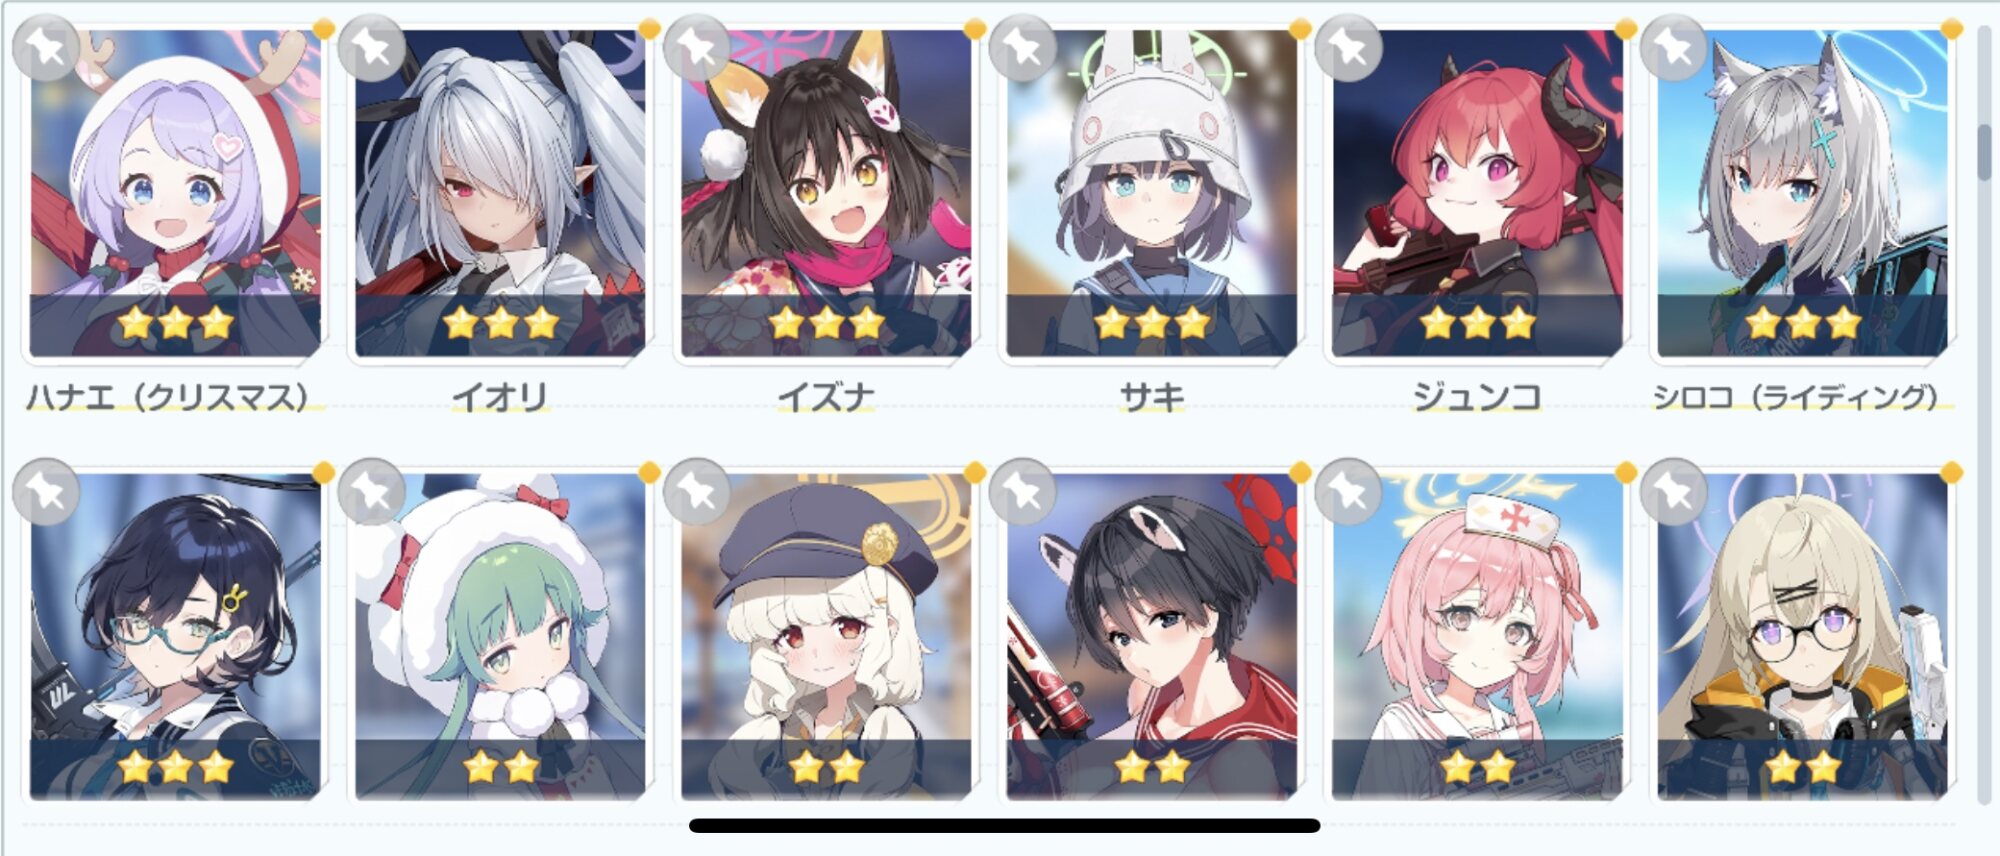The height and width of the screenshot is (856, 2000).
Task: Pin the イズナ character card
Action: point(697,47)
